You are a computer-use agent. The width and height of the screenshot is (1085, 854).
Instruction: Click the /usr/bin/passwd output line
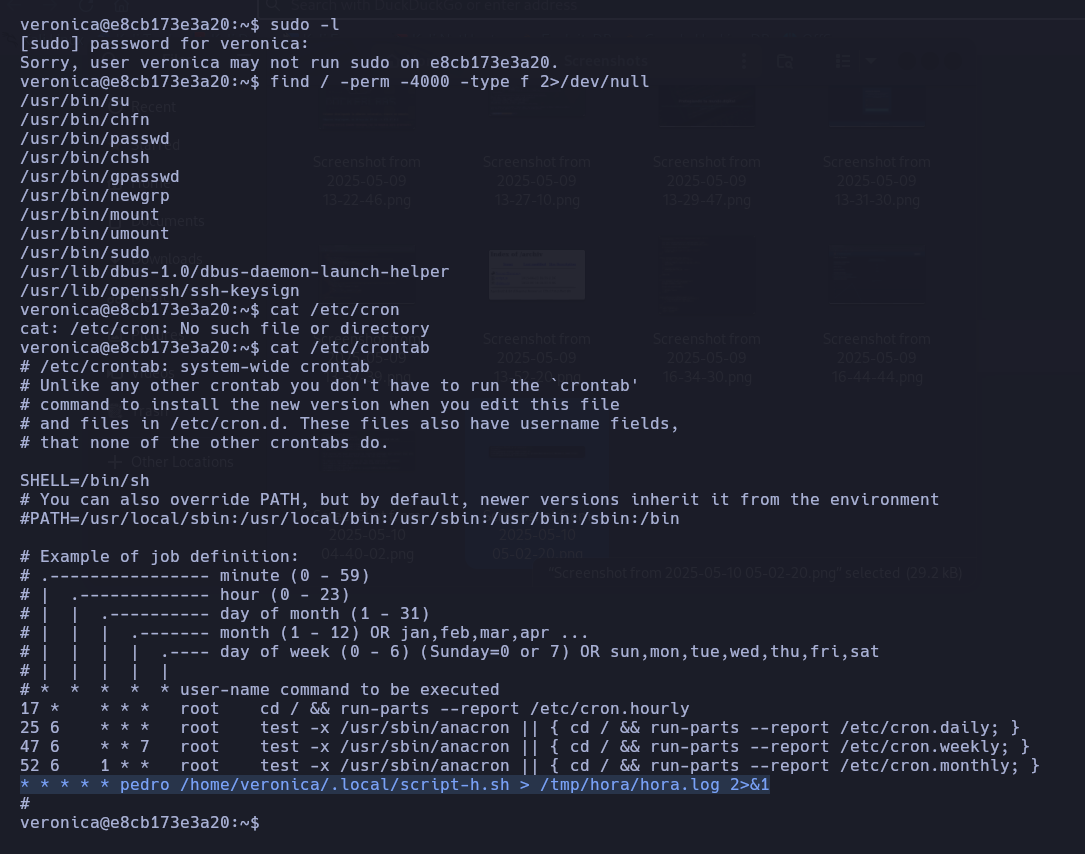coord(95,138)
